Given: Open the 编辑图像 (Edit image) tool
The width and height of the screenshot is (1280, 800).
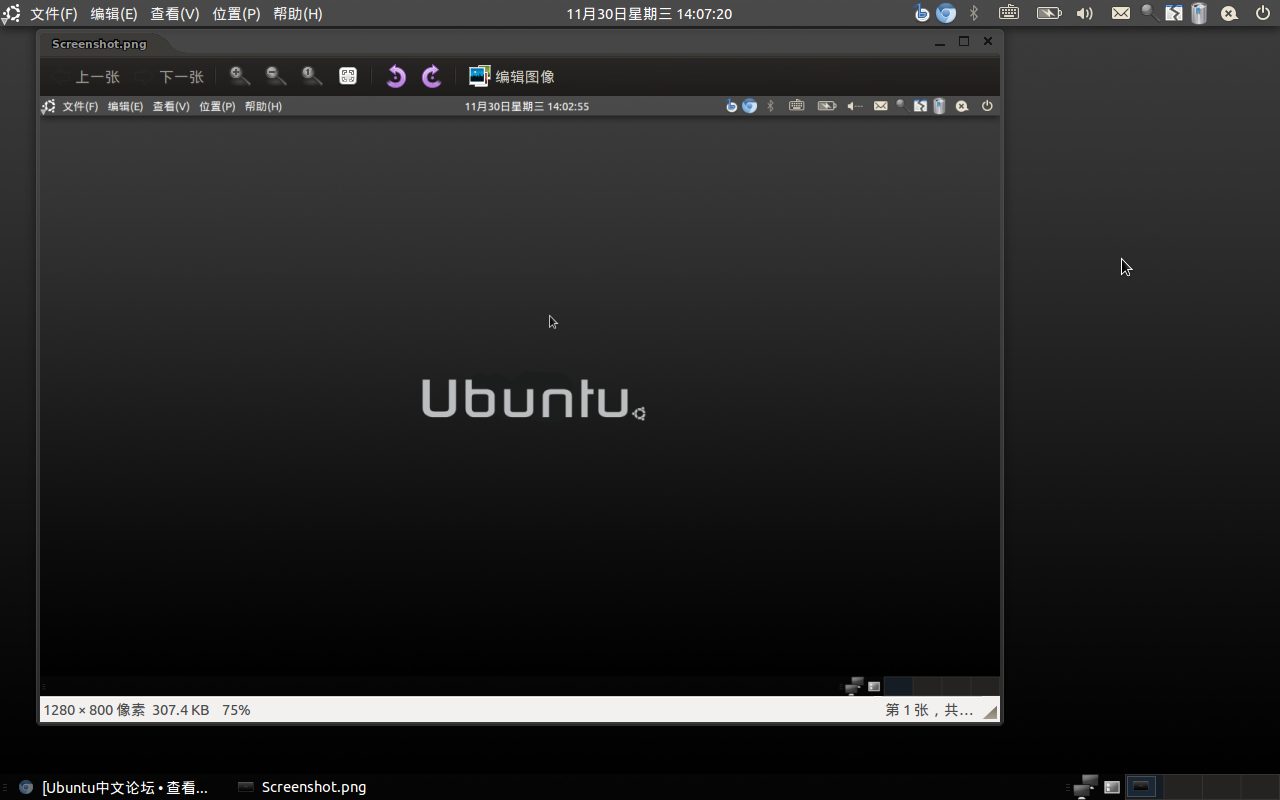Looking at the screenshot, I should 511,76.
